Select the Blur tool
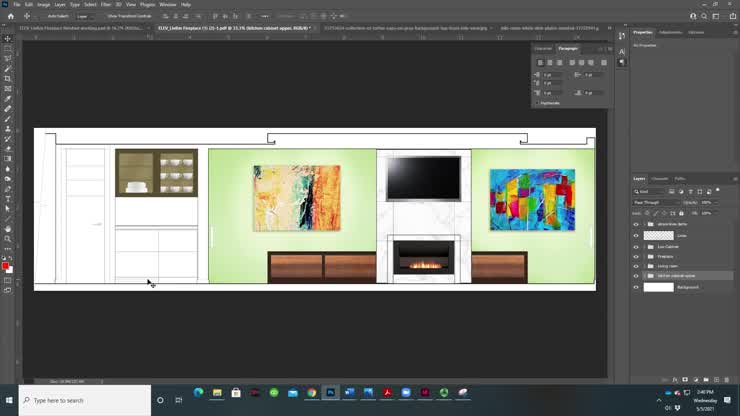The height and width of the screenshot is (416, 740). point(8,169)
